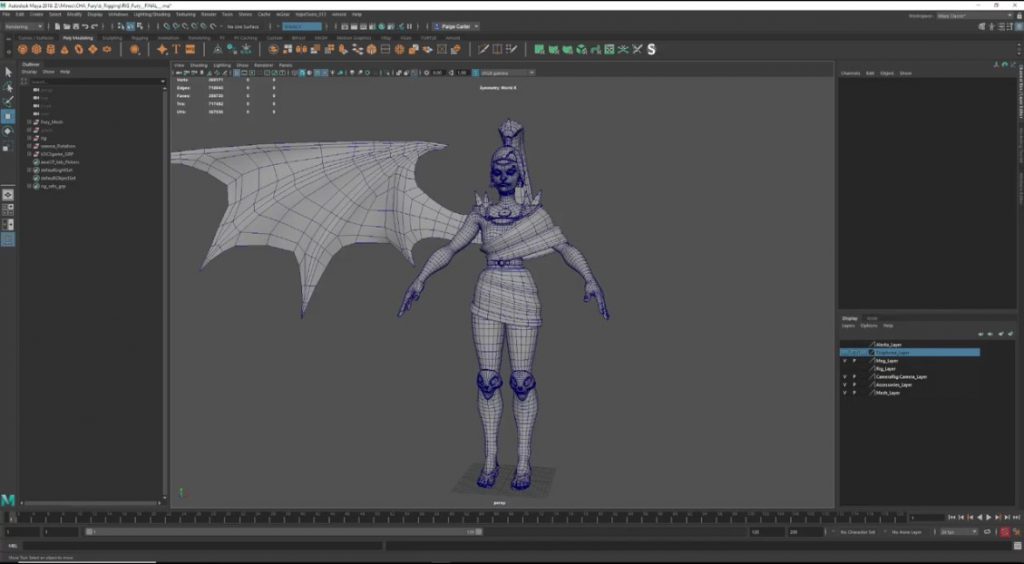Switch to the Rigging shelf tab
The image size is (1024, 564).
coord(140,38)
